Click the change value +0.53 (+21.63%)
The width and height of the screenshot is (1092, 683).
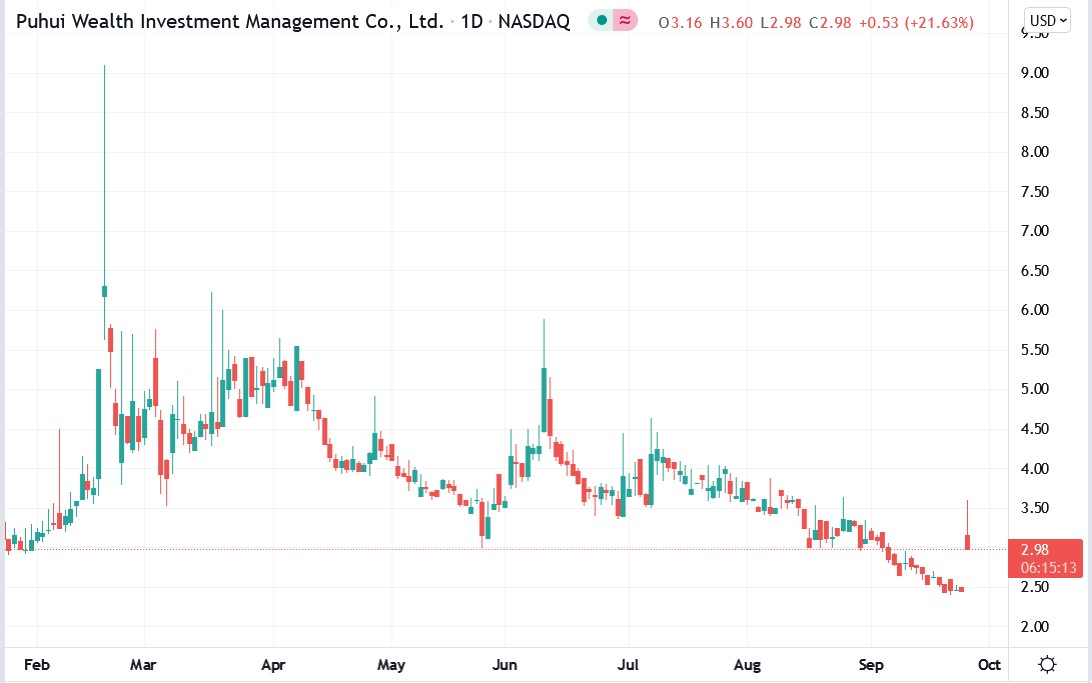(x=916, y=22)
